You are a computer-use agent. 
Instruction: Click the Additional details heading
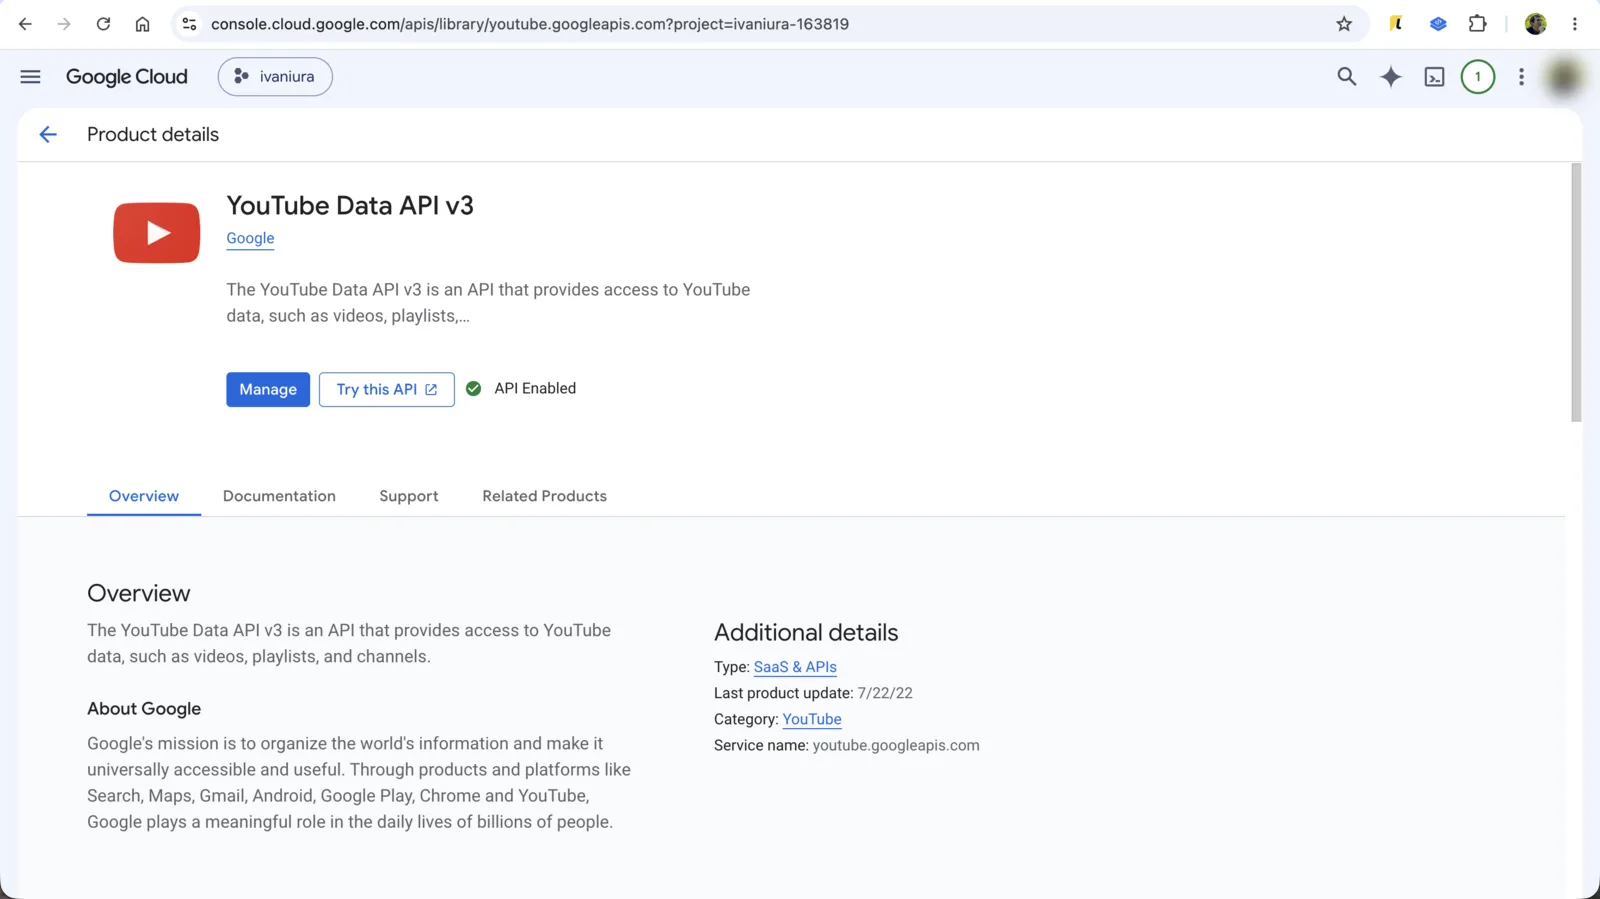(x=806, y=633)
